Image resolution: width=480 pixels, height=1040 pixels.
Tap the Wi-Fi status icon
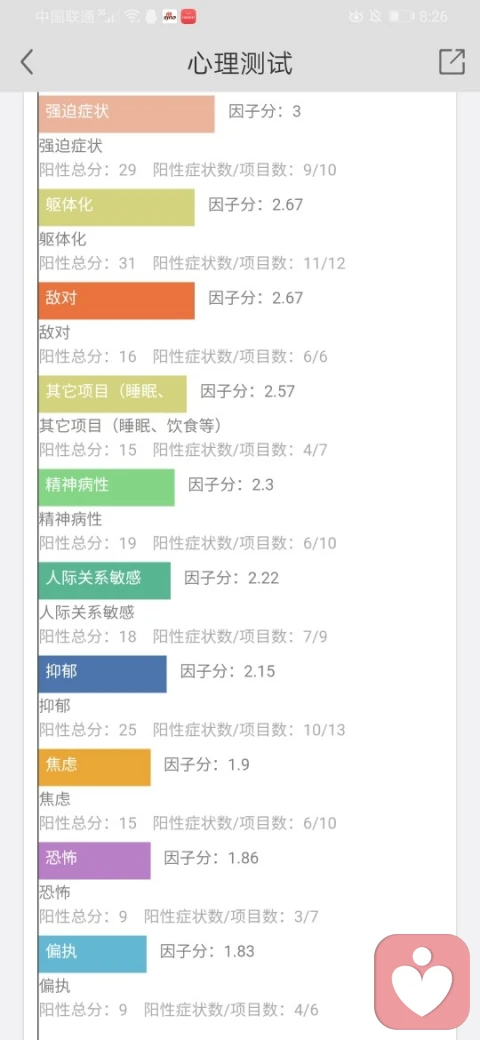click(x=132, y=17)
